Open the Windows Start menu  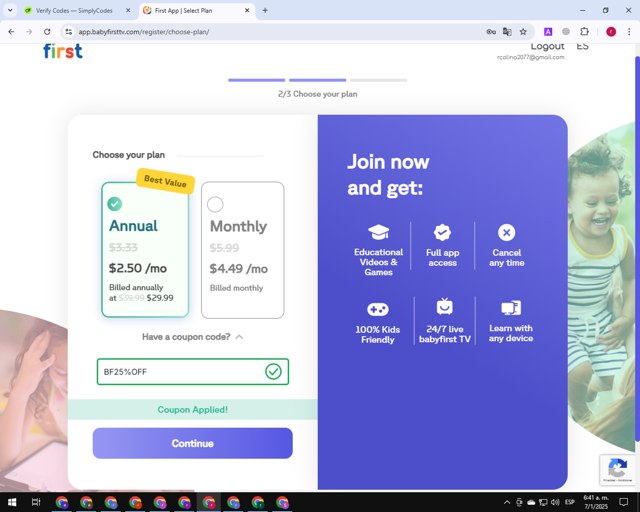click(x=12, y=502)
